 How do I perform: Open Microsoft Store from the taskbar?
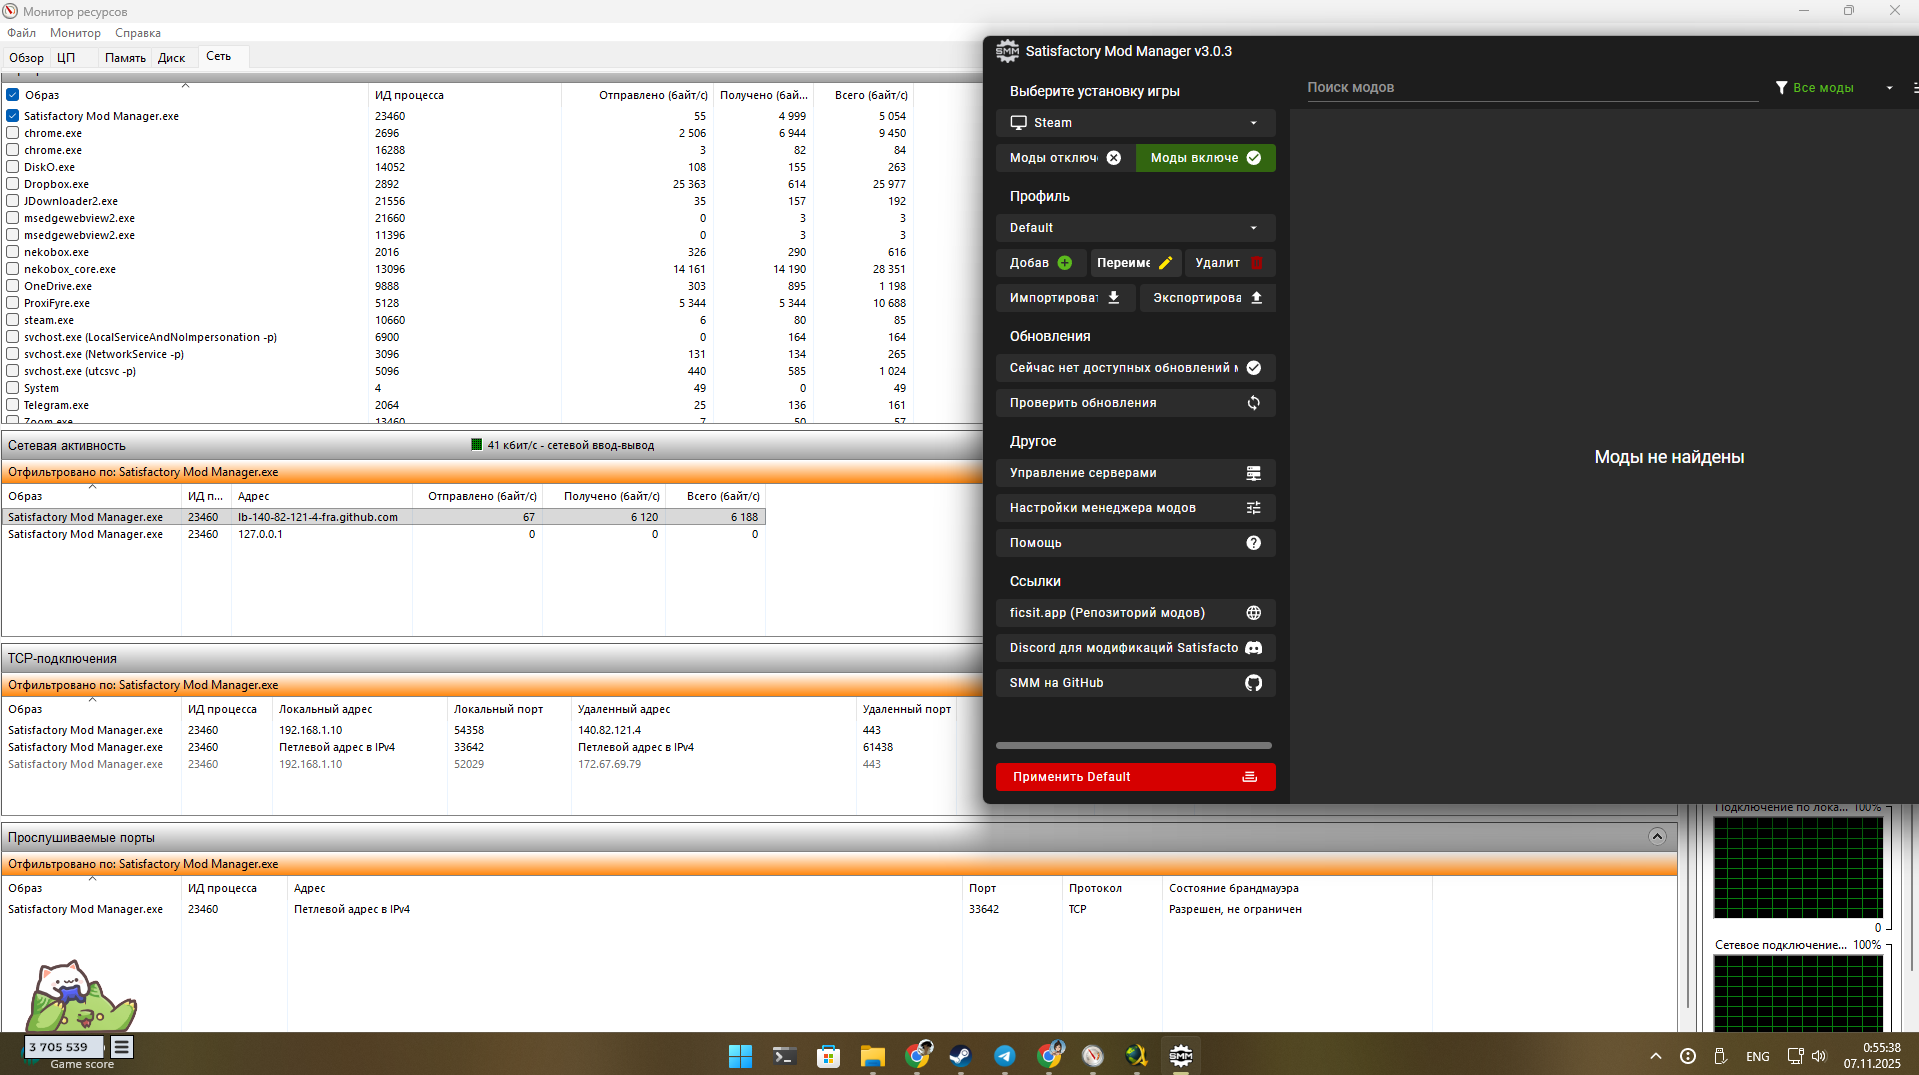(x=828, y=1056)
